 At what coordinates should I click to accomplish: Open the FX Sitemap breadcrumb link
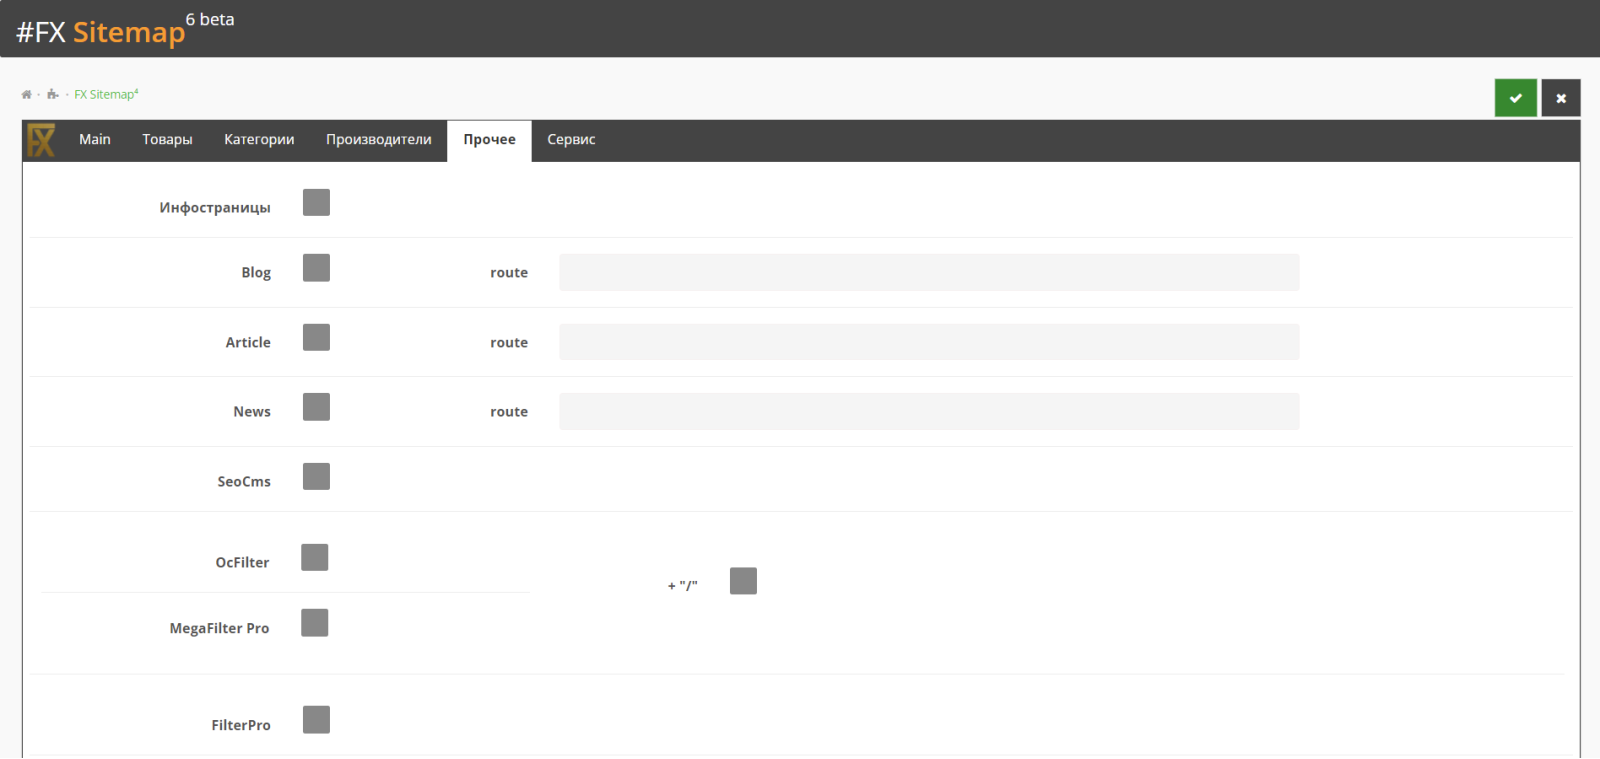click(106, 94)
